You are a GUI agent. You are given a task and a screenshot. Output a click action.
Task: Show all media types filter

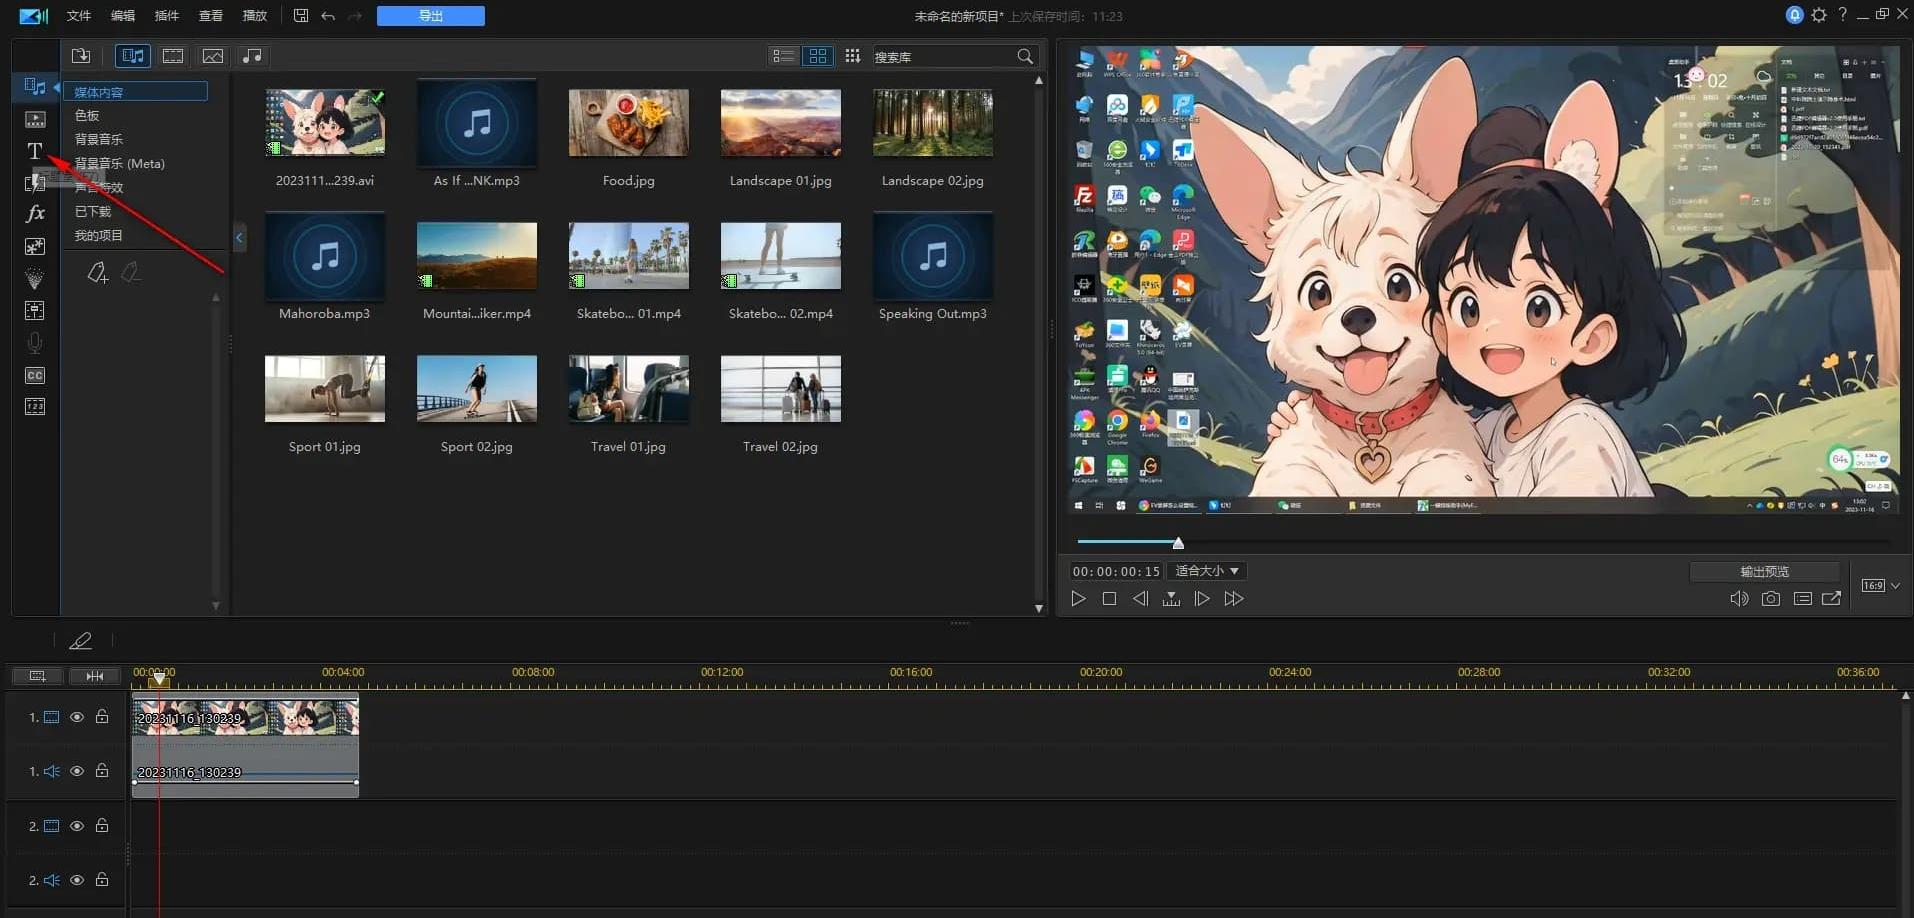[133, 56]
